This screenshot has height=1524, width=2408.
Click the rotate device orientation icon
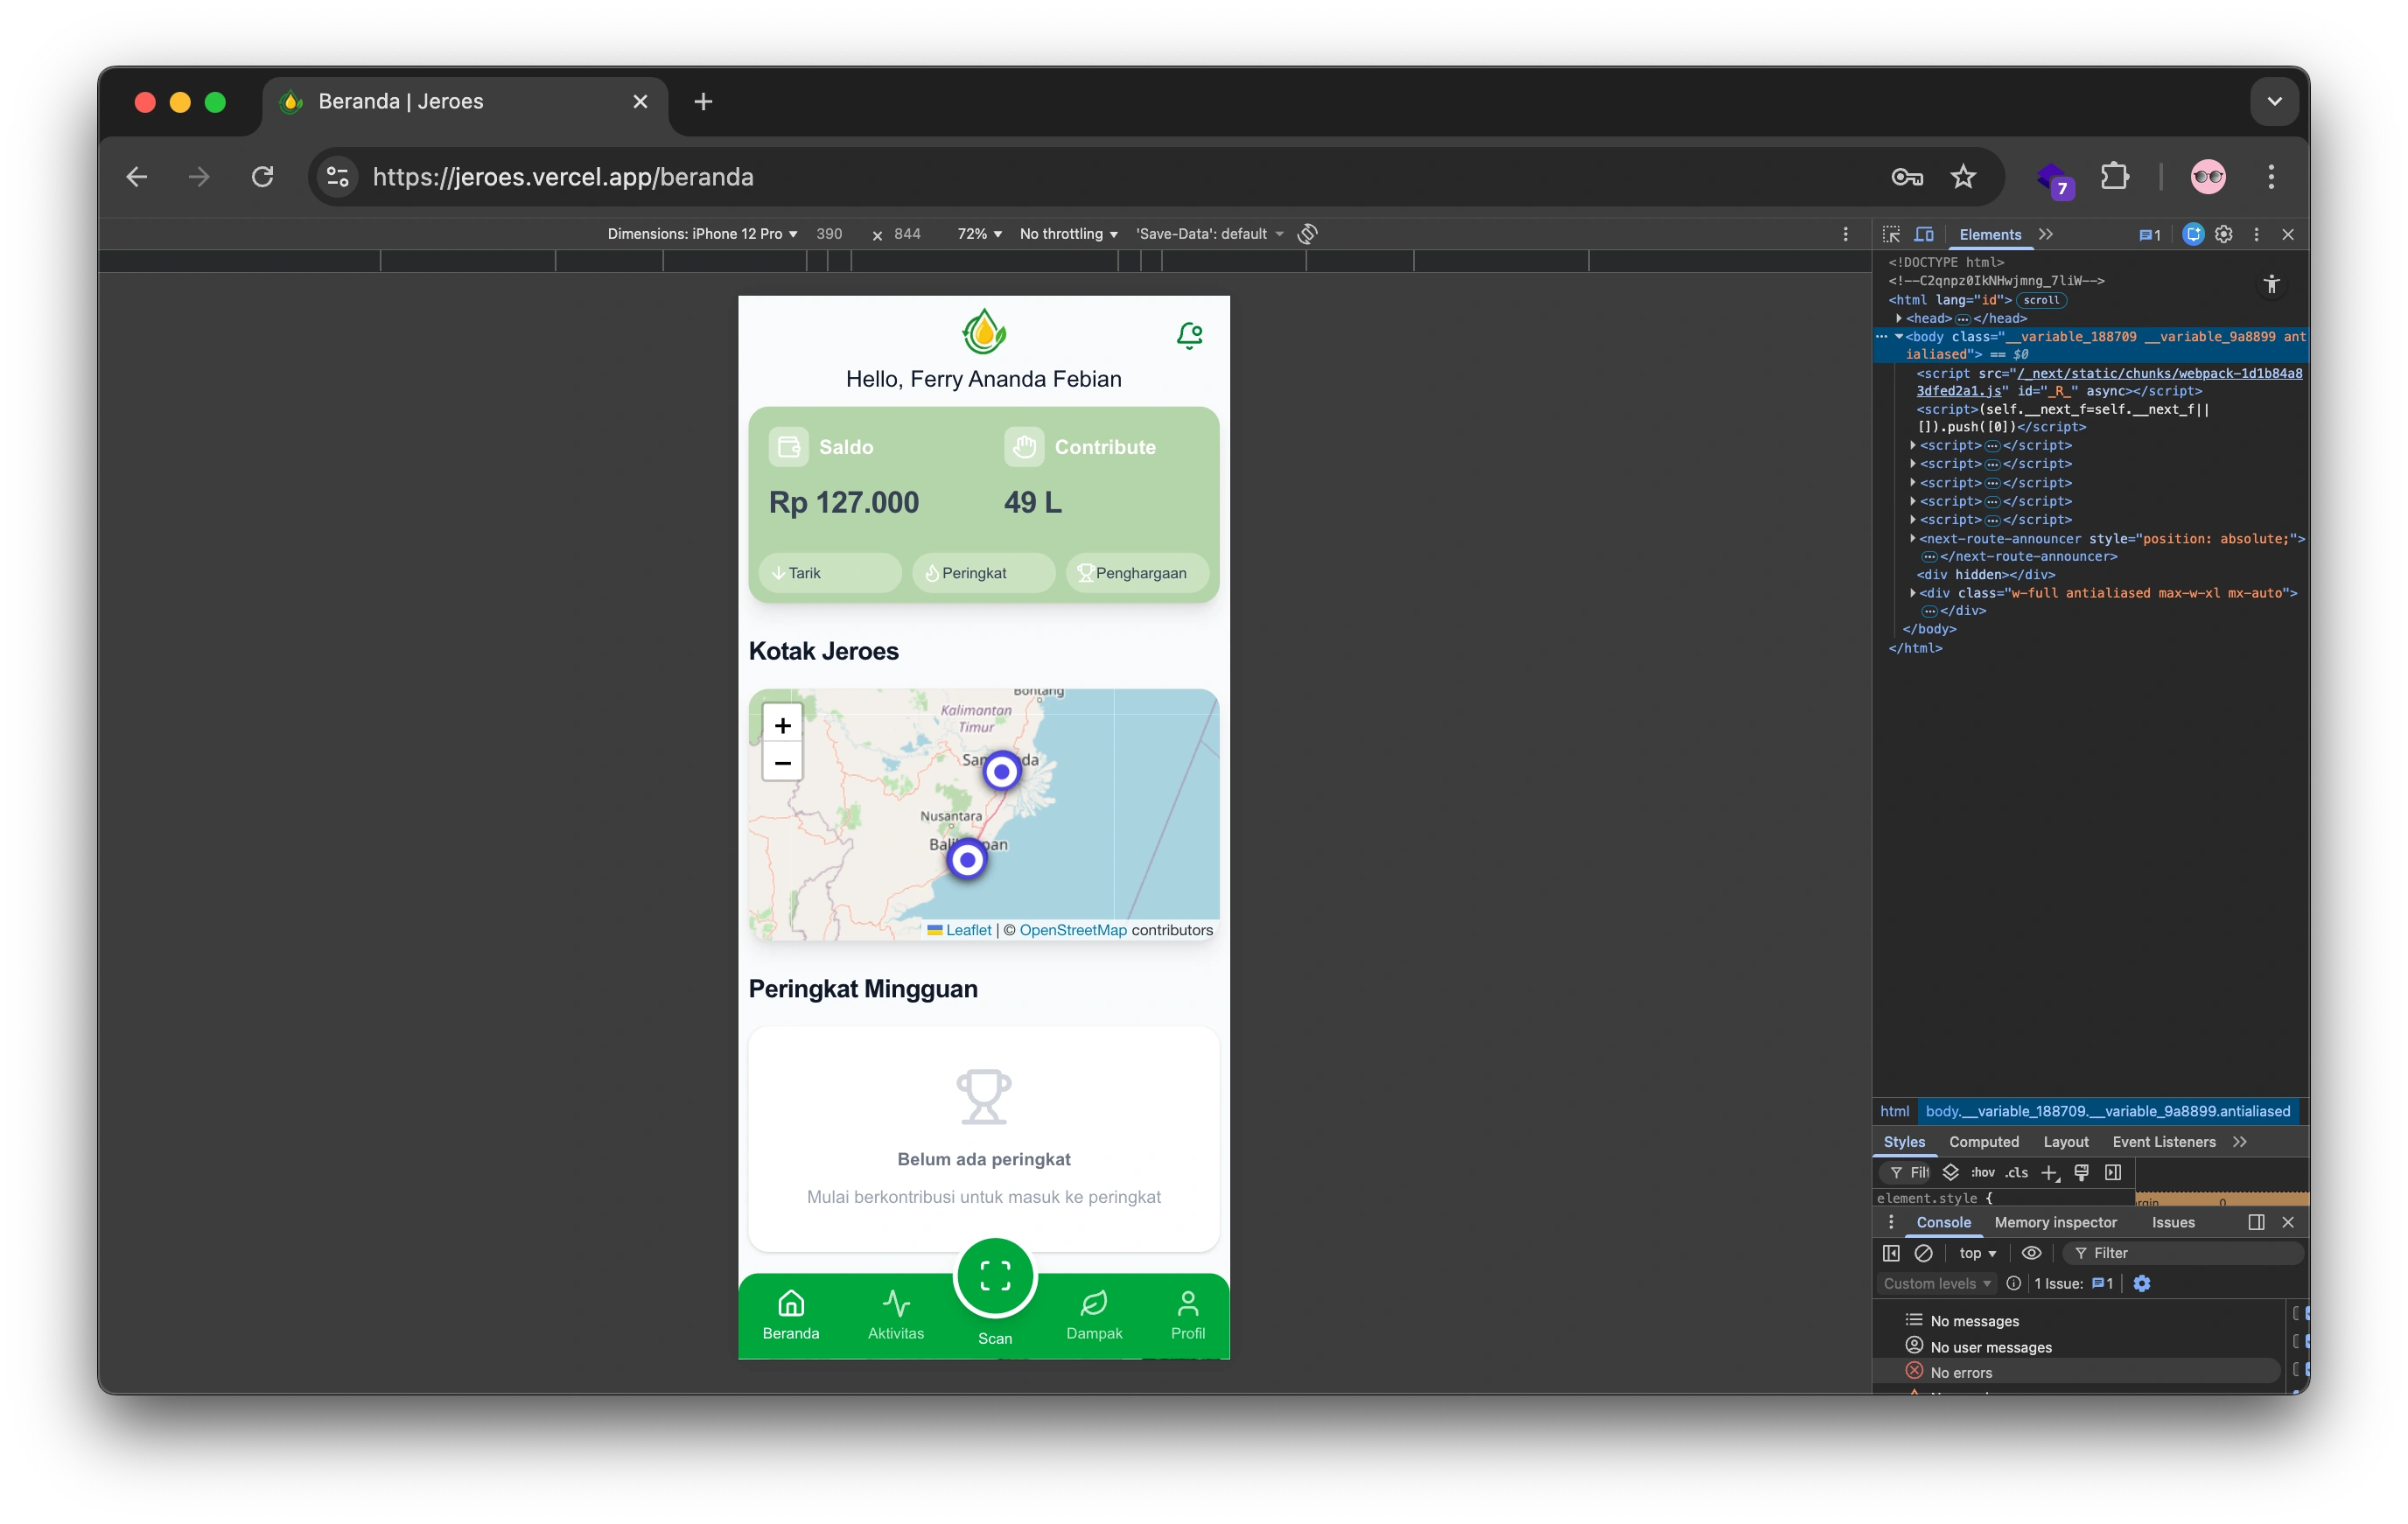(1307, 234)
